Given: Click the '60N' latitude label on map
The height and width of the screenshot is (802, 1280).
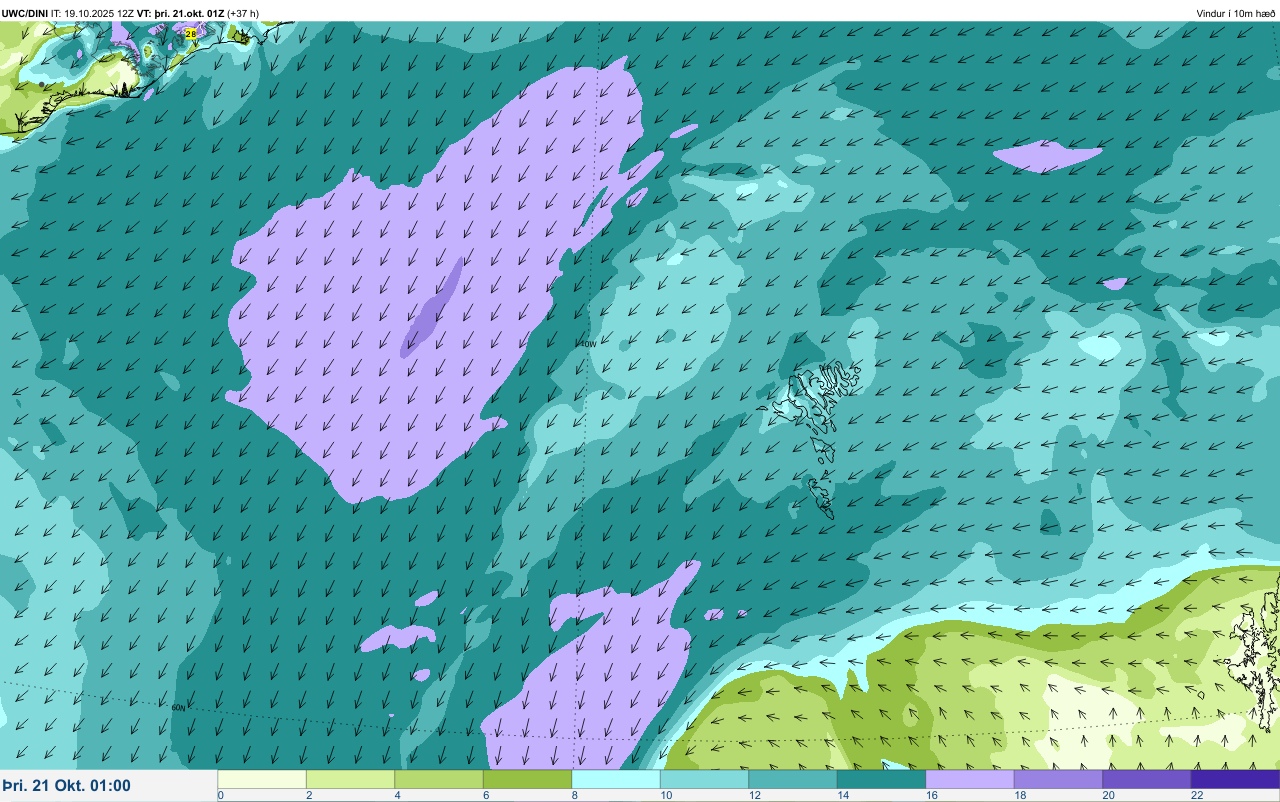Looking at the screenshot, I should (x=178, y=707).
